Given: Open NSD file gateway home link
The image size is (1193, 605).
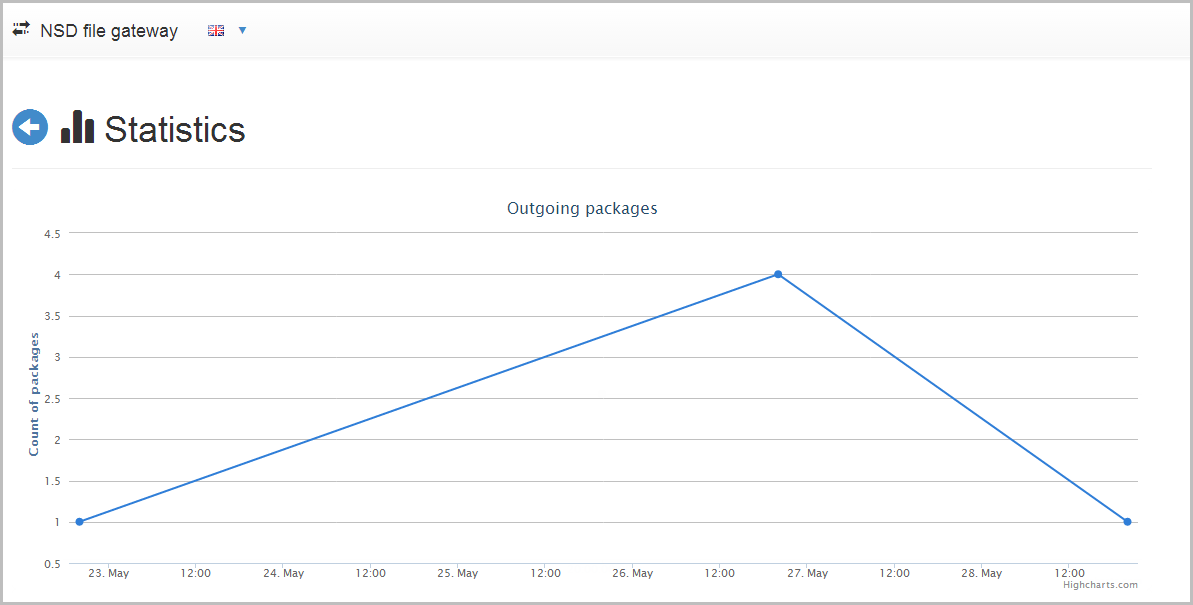Looking at the screenshot, I should pos(109,31).
